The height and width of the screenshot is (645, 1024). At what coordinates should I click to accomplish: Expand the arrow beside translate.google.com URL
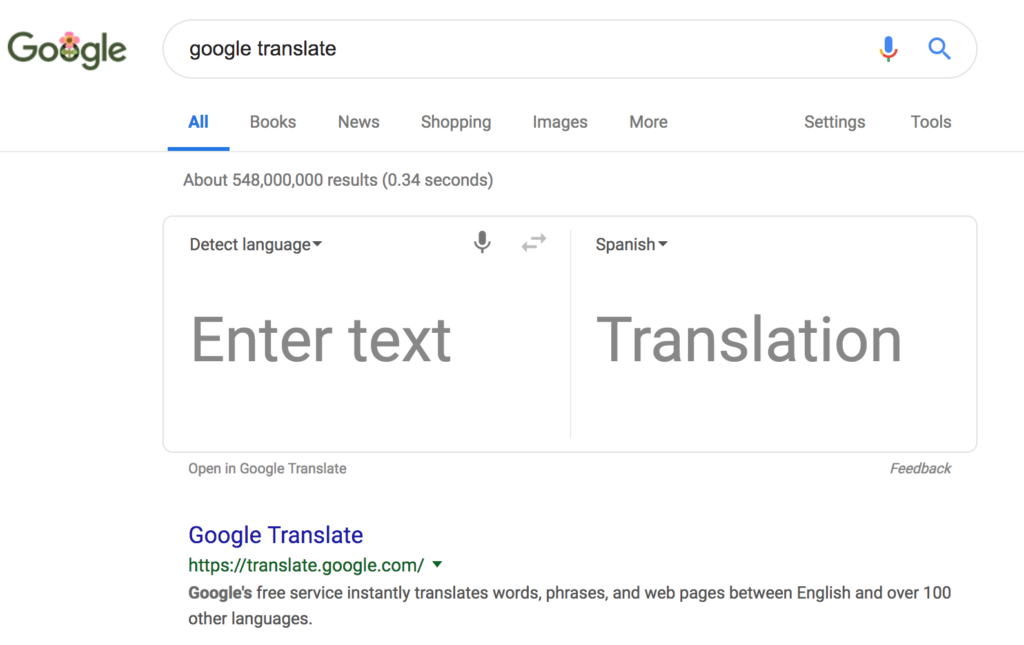[438, 565]
